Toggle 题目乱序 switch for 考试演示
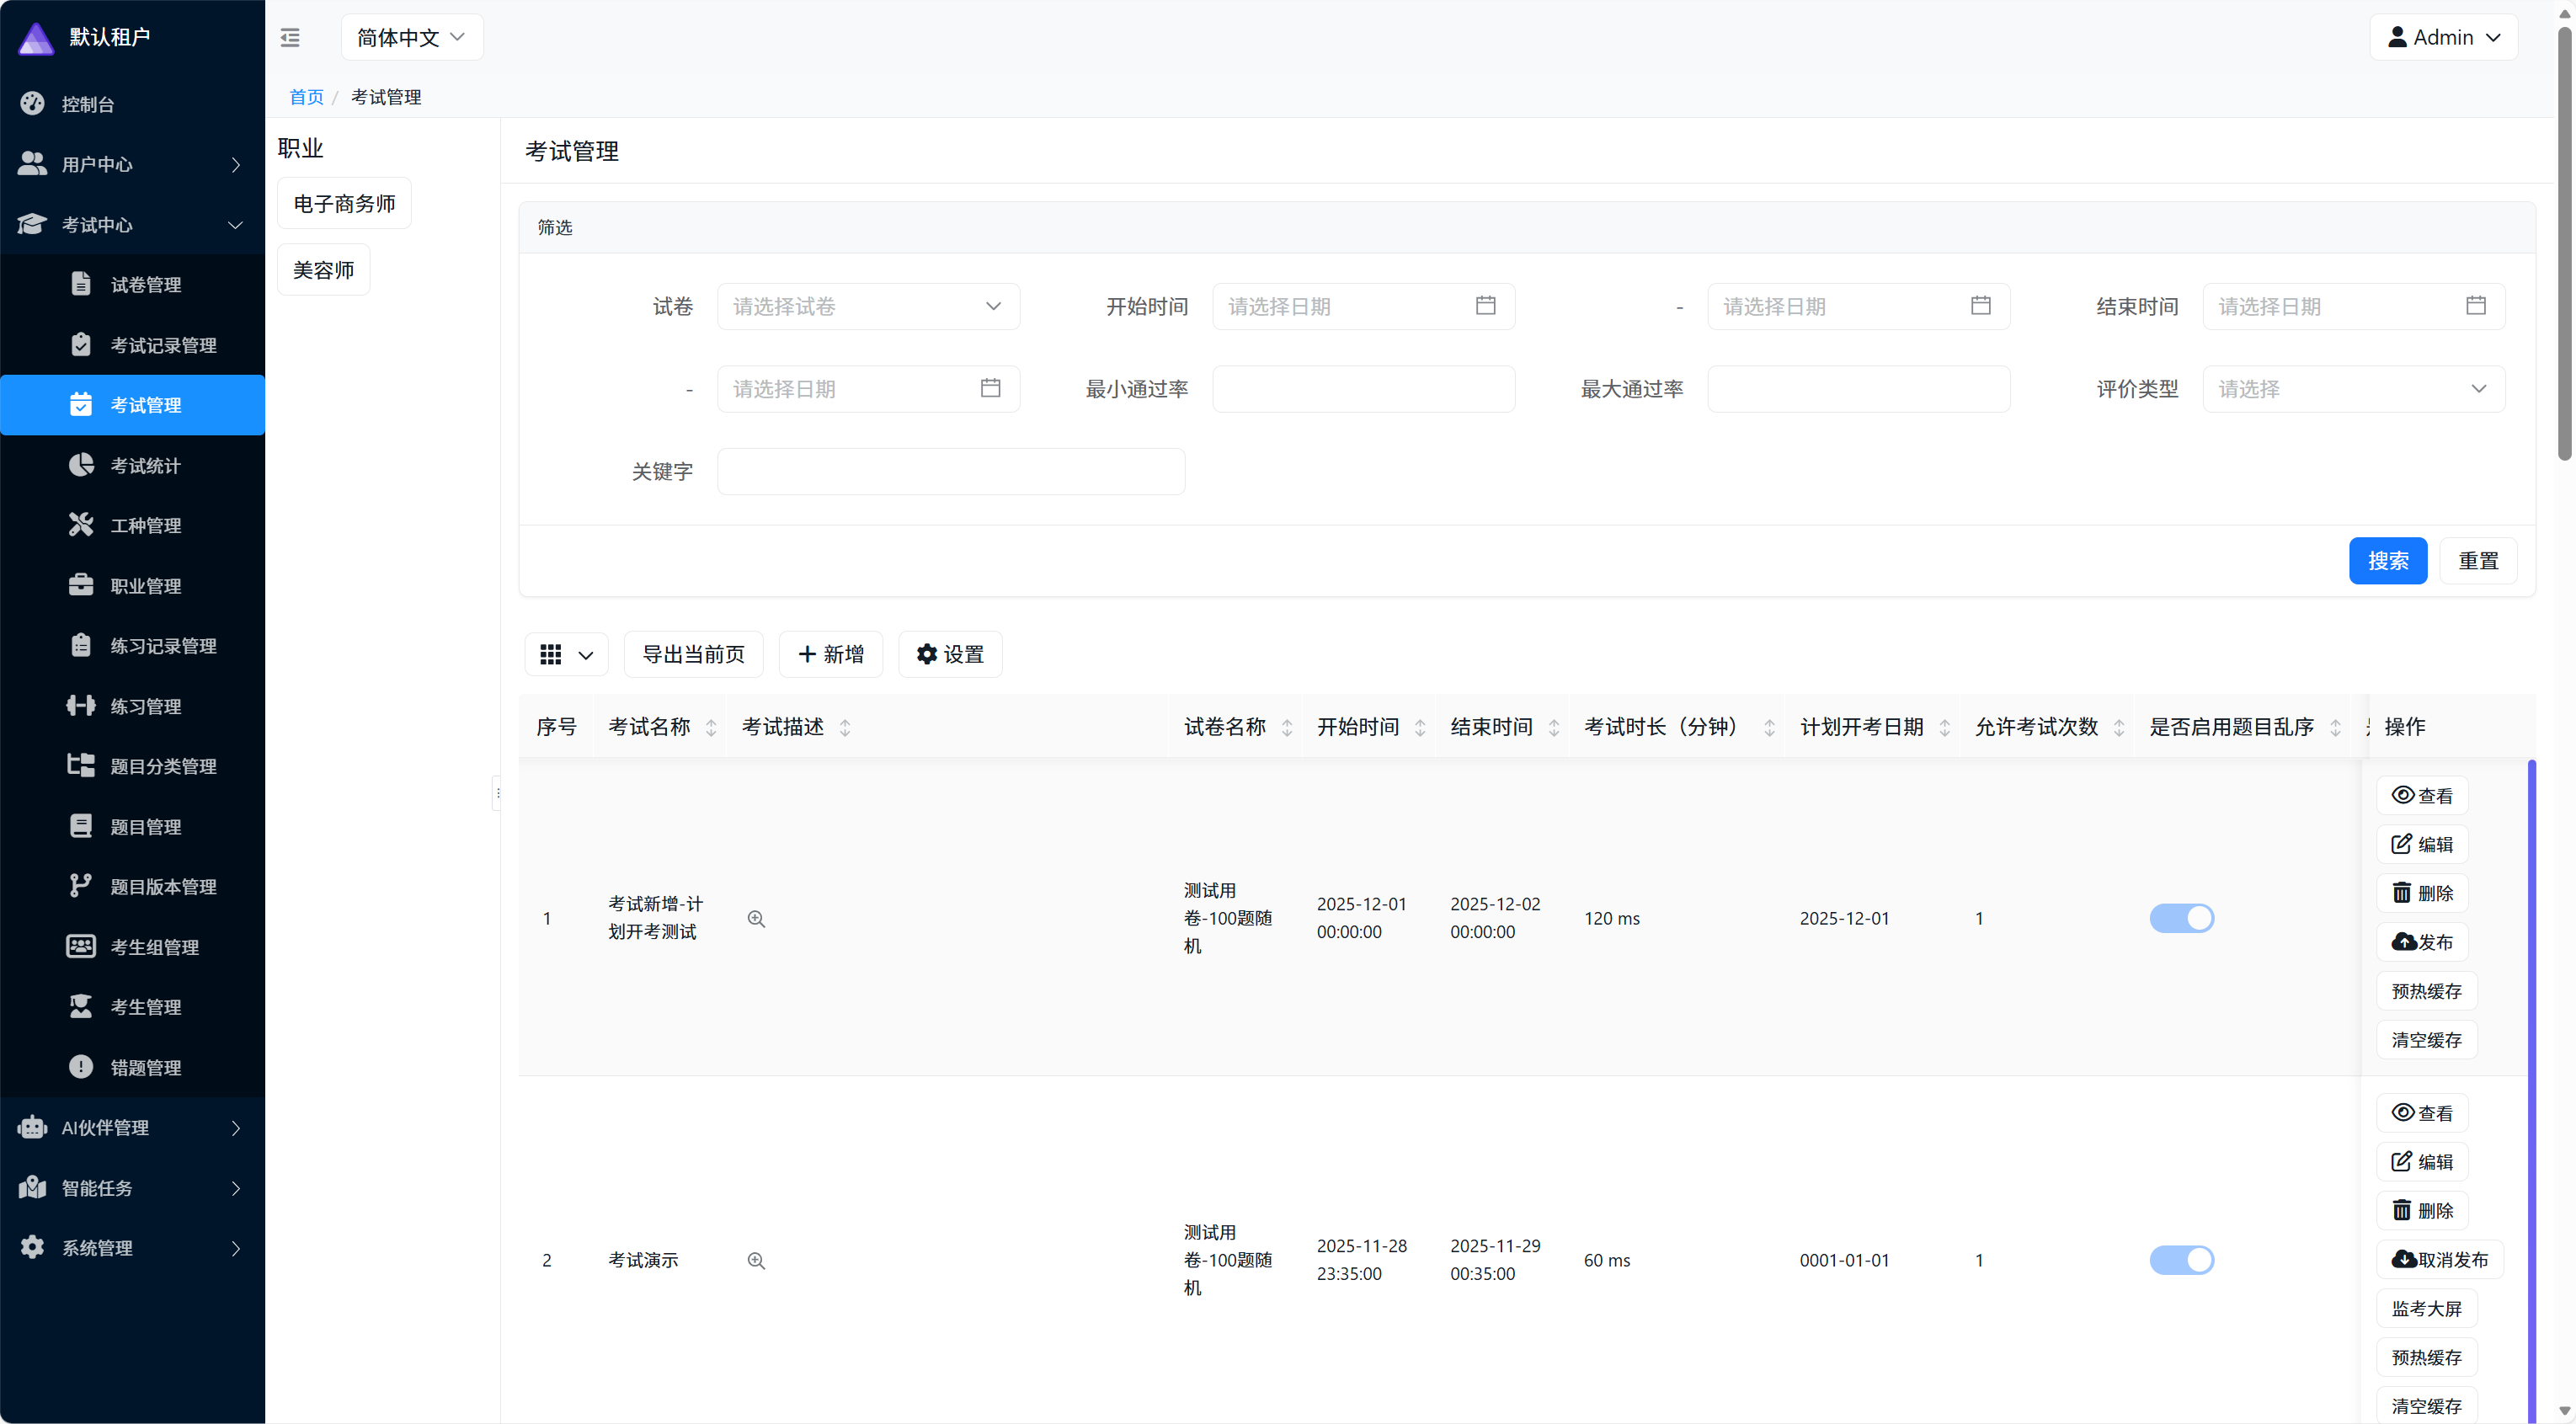The height and width of the screenshot is (1424, 2576). coord(2181,1260)
